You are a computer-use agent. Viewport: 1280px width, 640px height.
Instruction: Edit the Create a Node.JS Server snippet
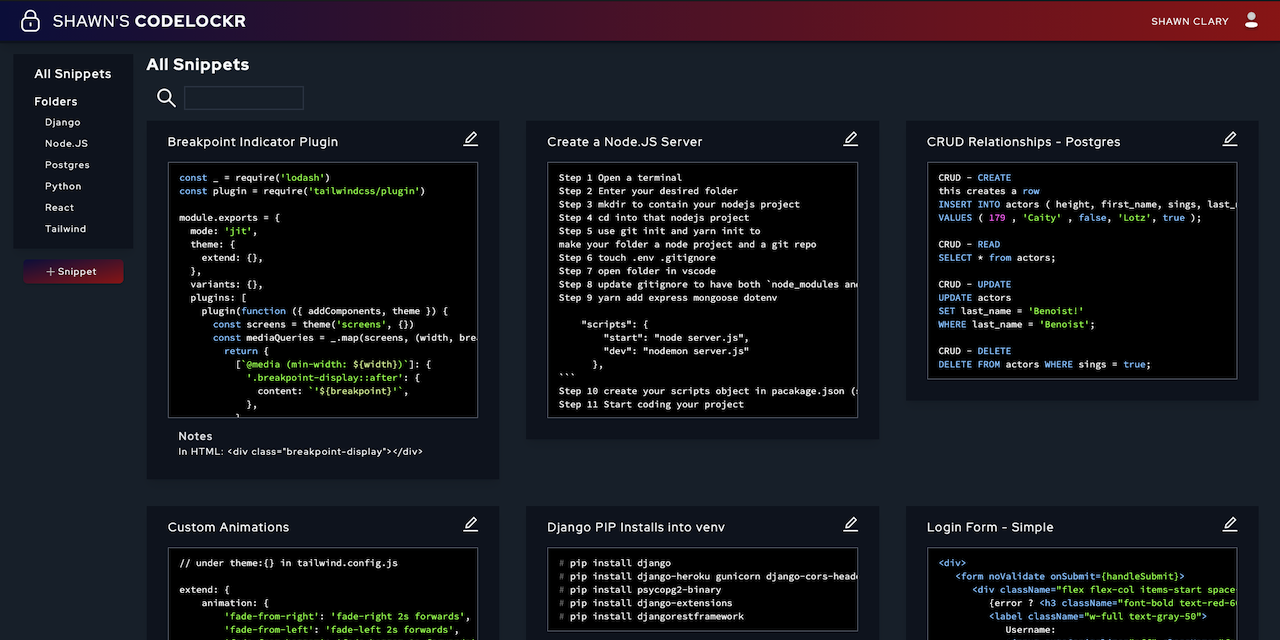[851, 140]
